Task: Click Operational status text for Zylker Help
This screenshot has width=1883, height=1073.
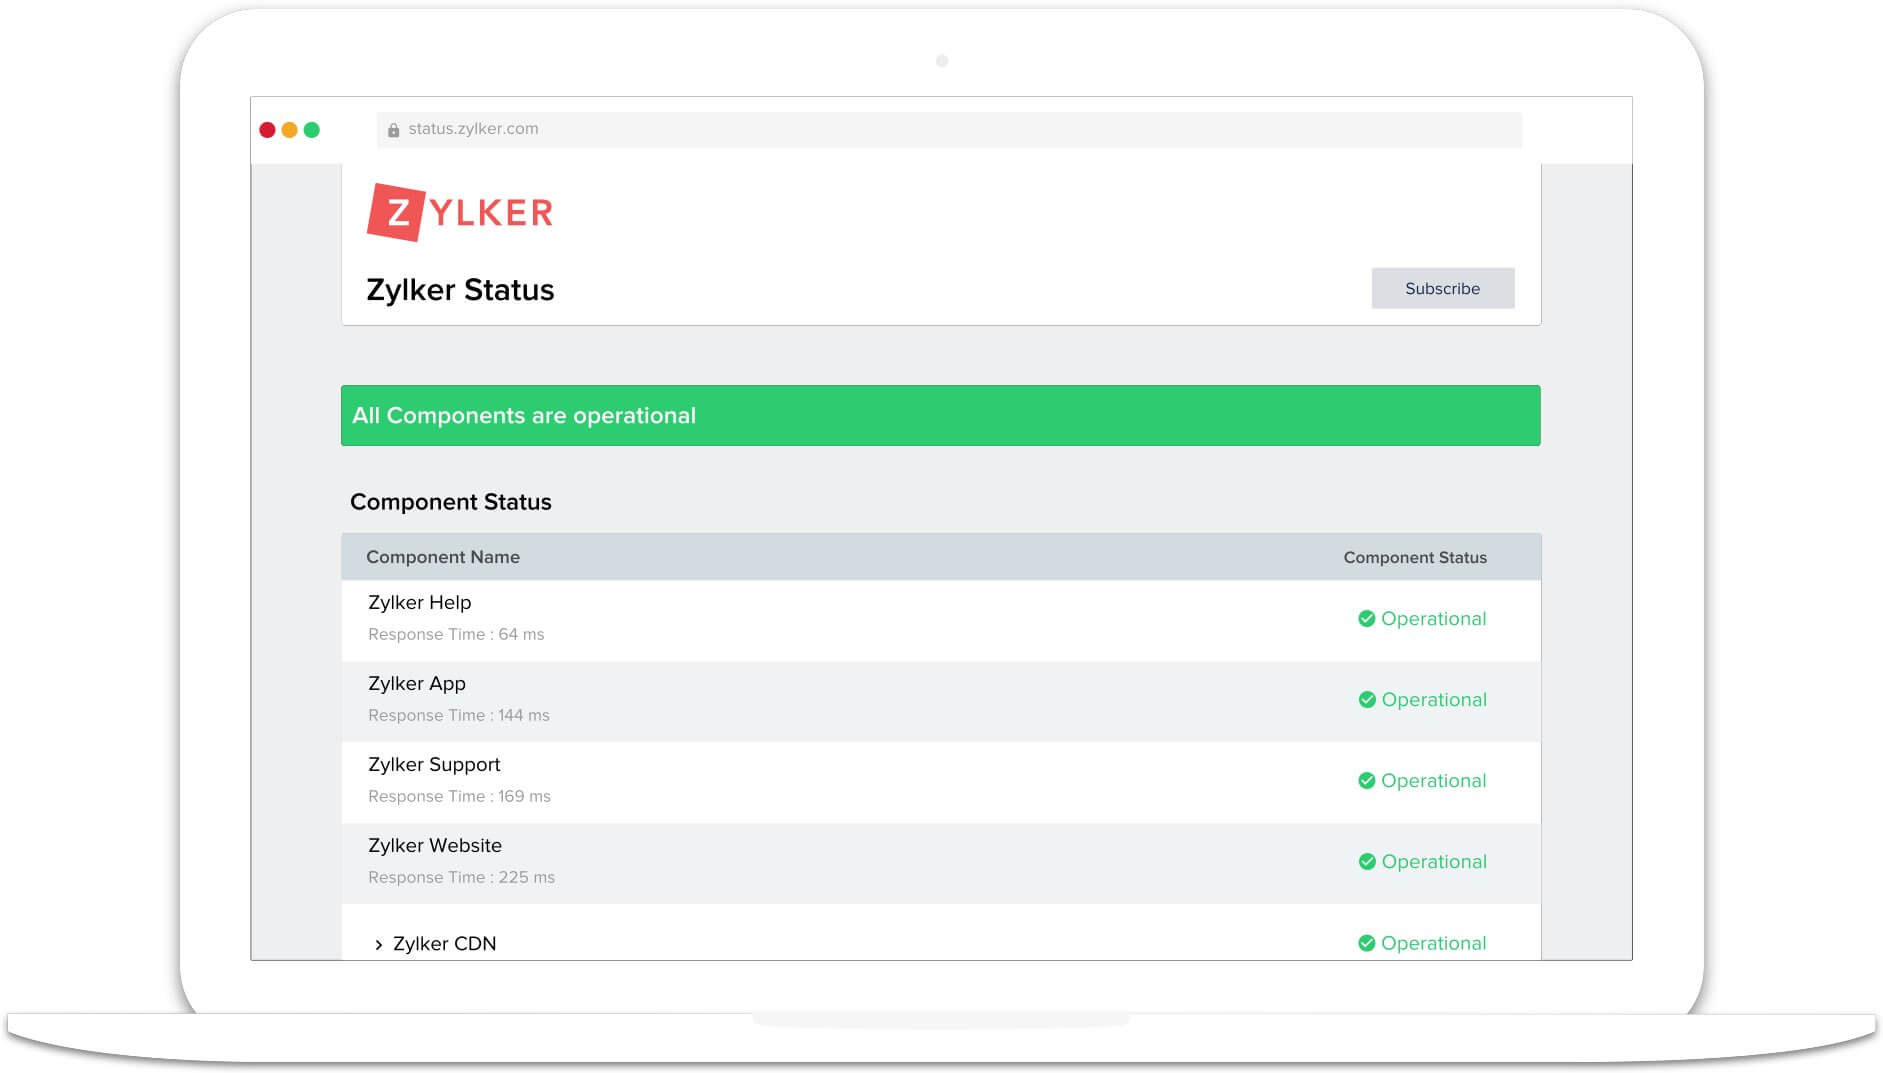Action: (1433, 619)
